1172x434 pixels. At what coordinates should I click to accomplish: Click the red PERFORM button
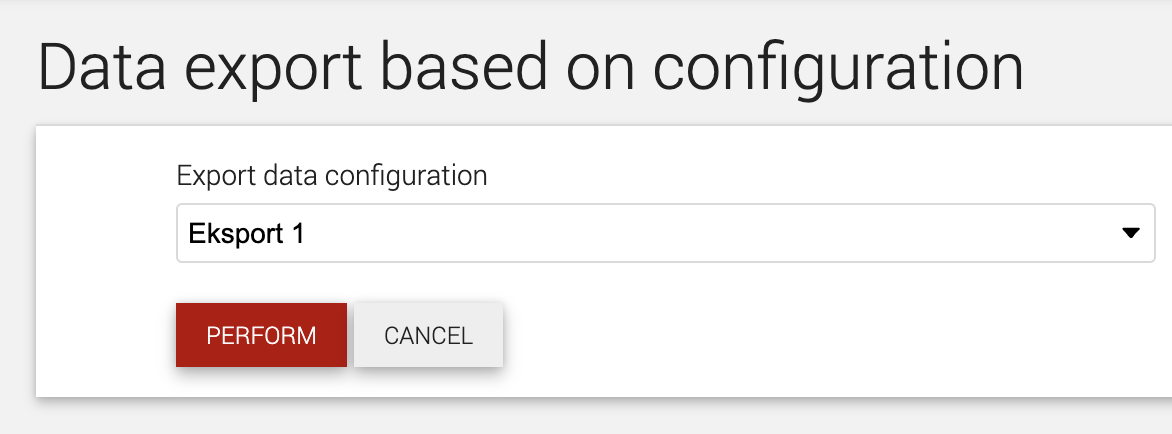[x=262, y=335]
